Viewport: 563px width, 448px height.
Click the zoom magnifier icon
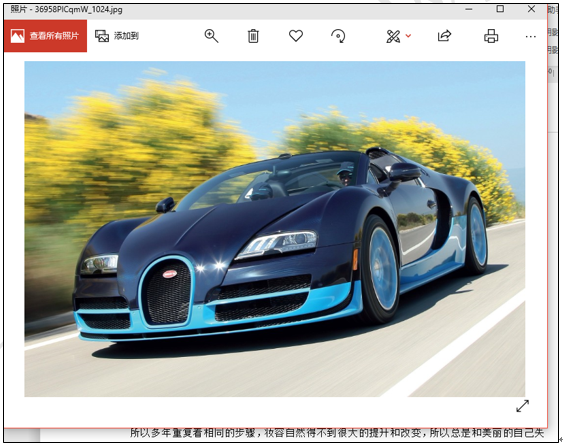pos(211,36)
